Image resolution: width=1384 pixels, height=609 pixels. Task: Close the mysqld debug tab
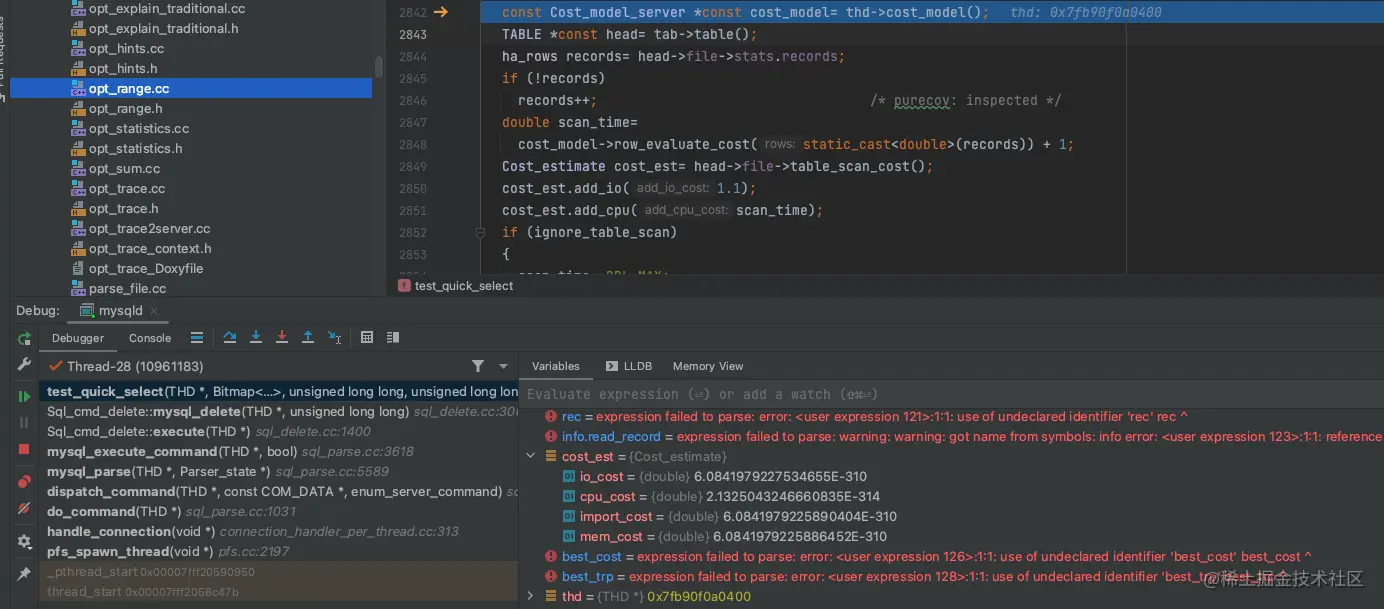pyautogui.click(x=155, y=311)
